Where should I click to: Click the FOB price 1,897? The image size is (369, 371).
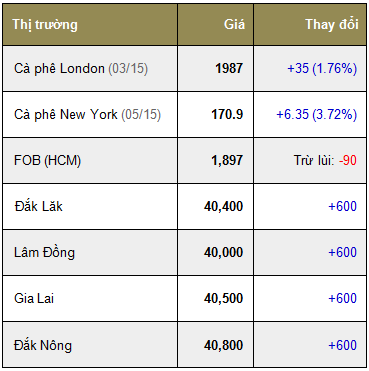tap(227, 161)
